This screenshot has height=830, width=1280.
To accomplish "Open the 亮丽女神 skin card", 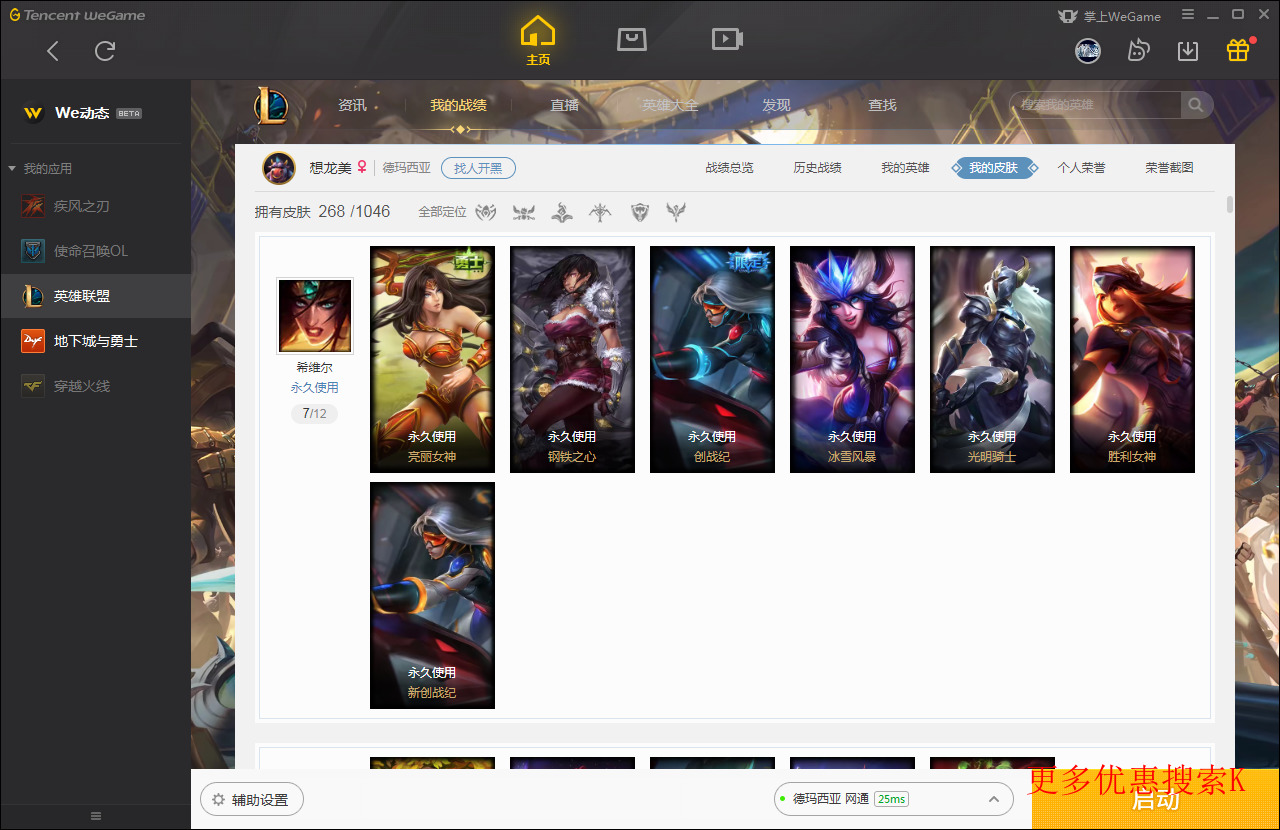I will 432,359.
